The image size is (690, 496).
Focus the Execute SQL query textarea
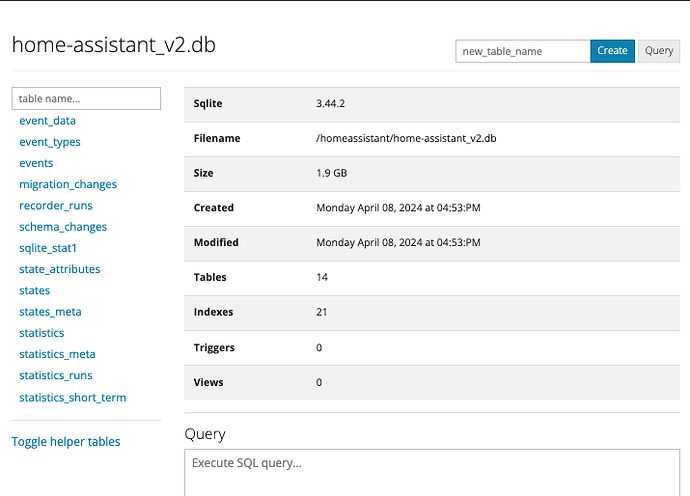point(432,474)
